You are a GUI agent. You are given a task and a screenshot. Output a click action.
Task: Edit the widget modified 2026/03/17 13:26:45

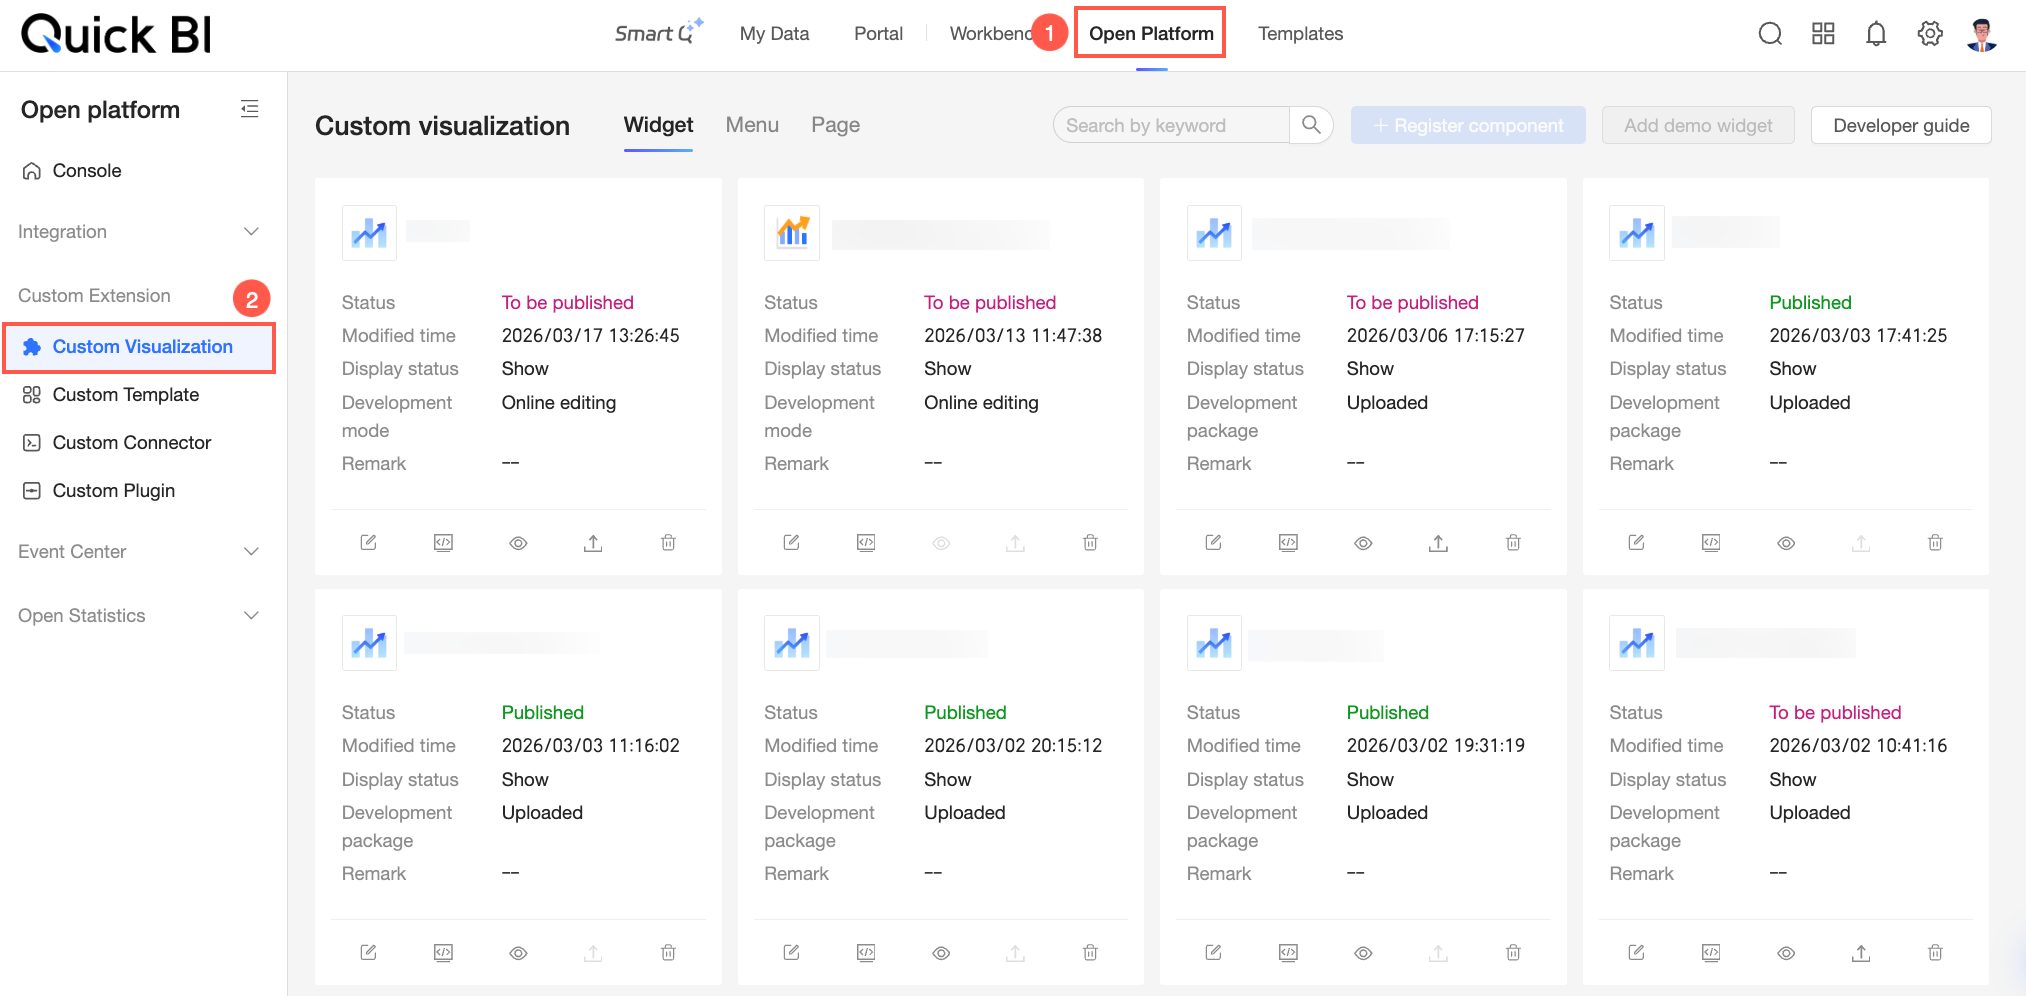pos(369,542)
